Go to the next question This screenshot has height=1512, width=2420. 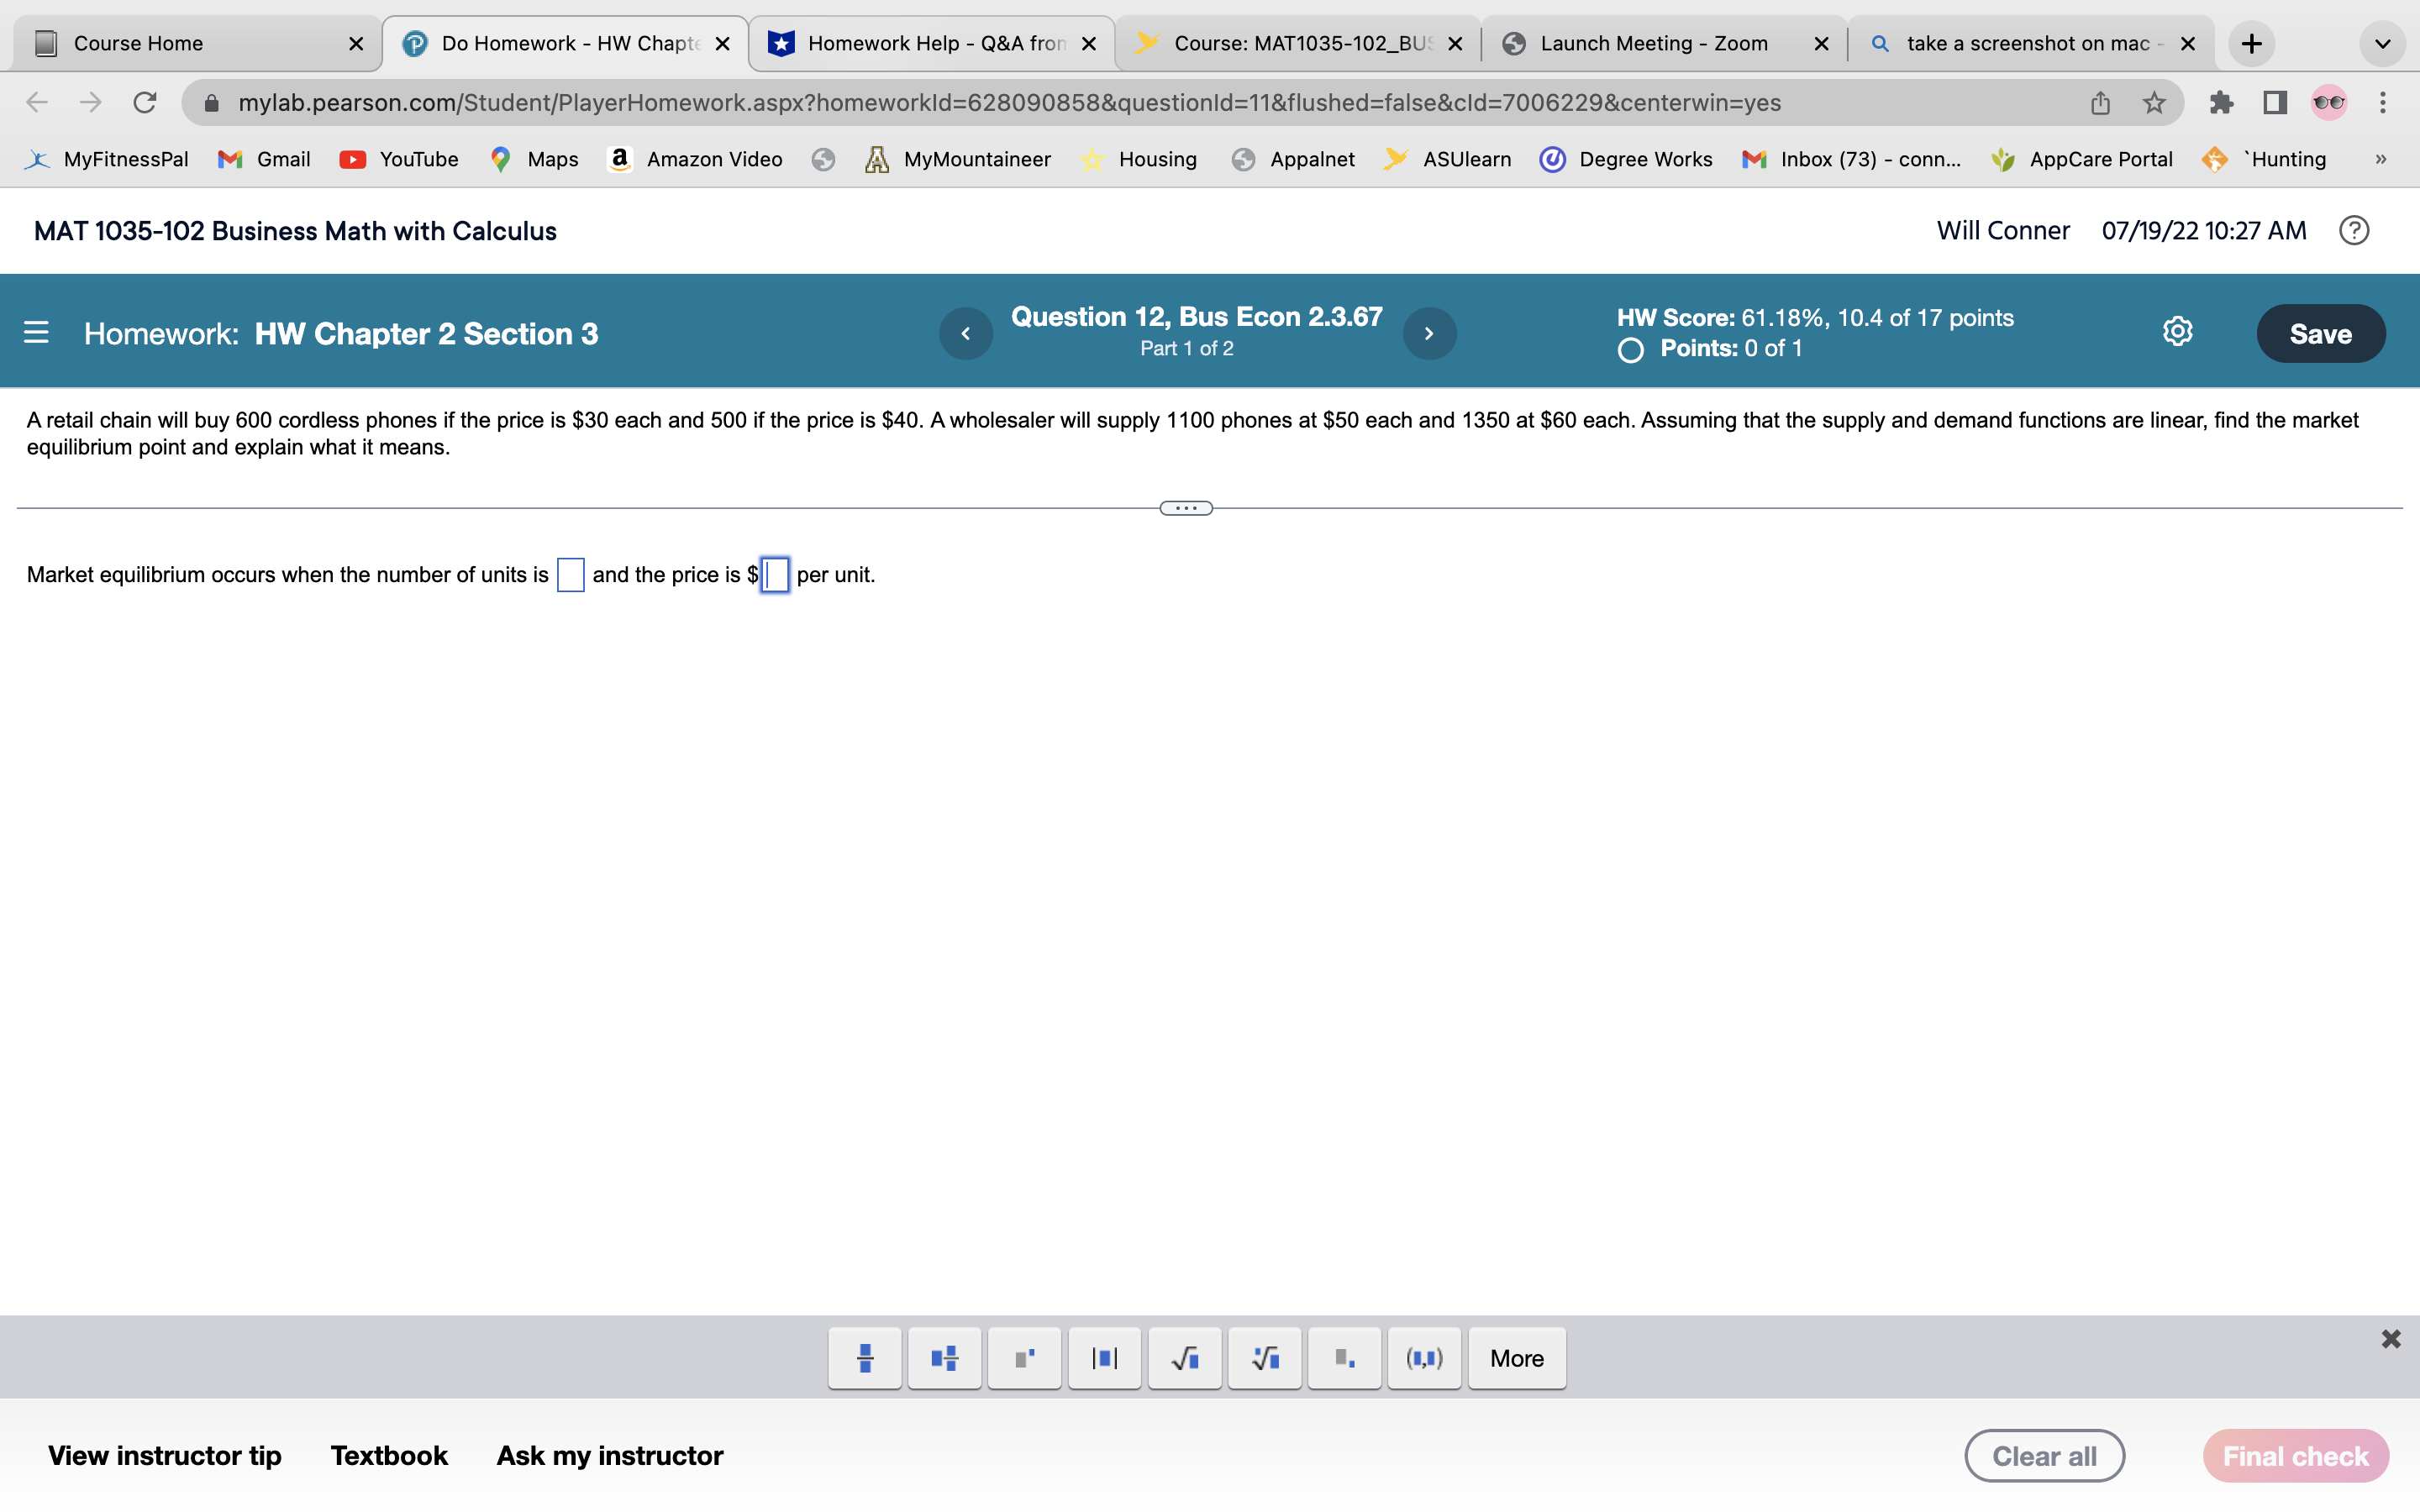click(1429, 333)
